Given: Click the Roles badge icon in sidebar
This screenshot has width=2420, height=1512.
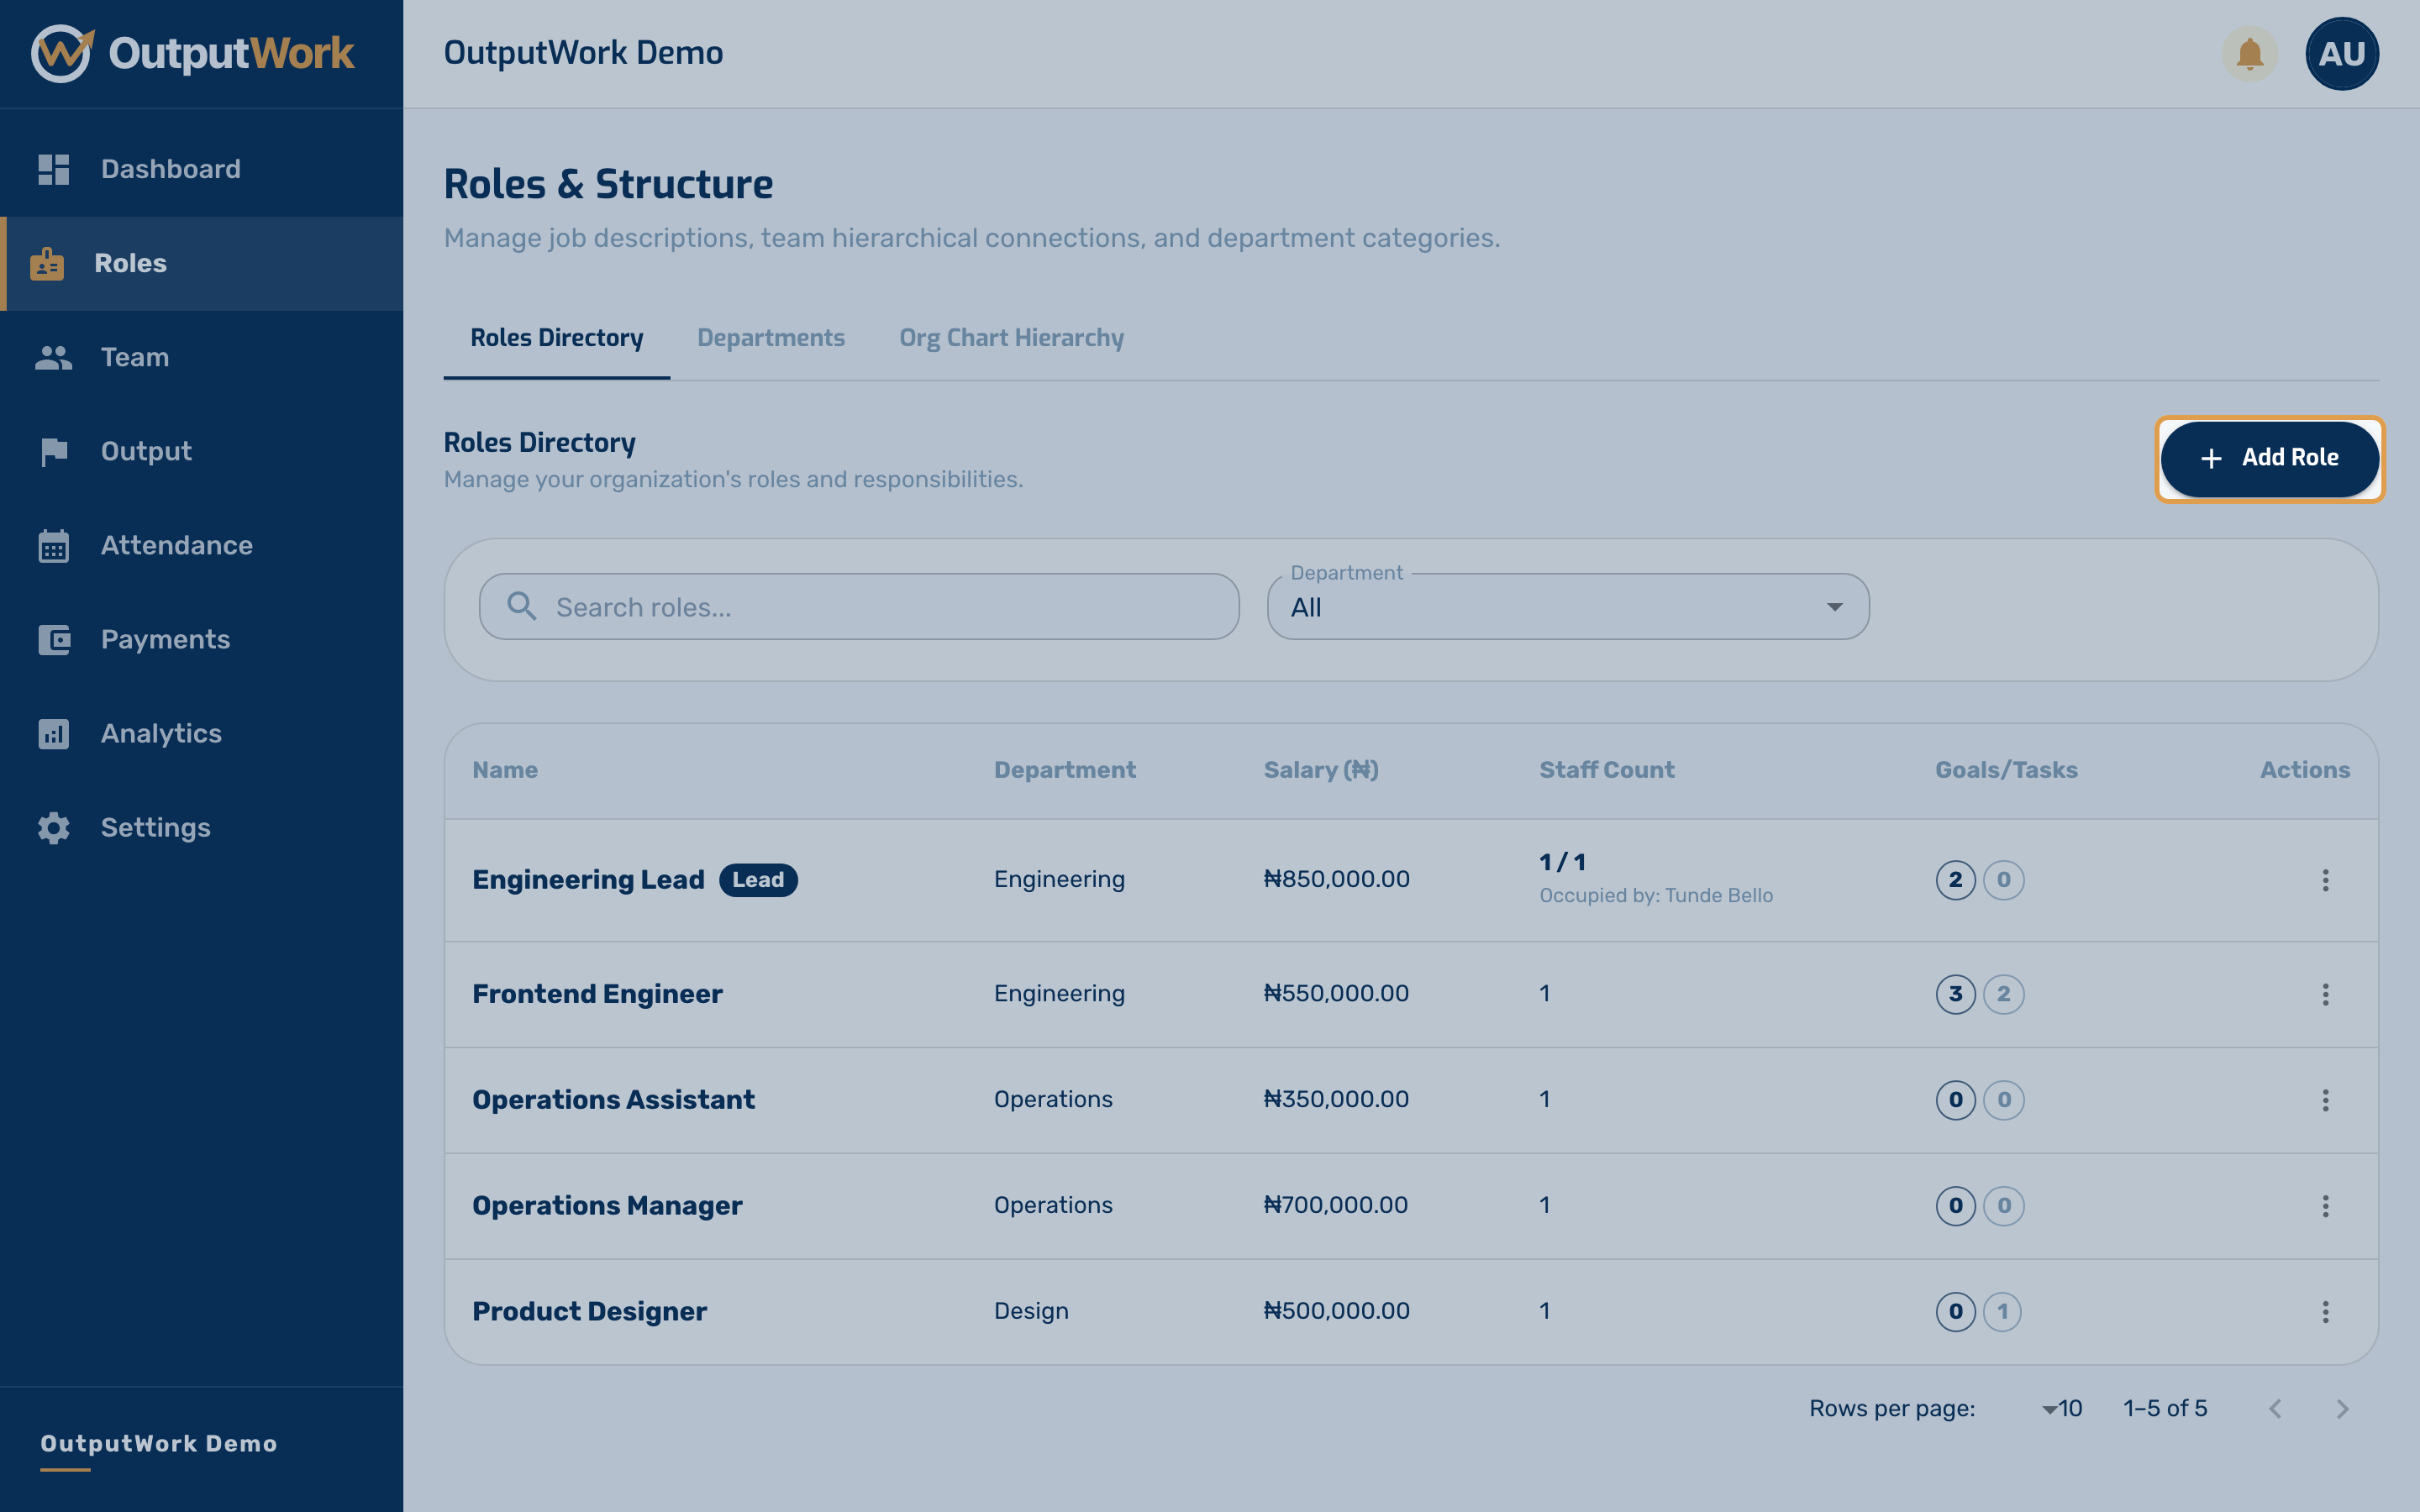Looking at the screenshot, I should (x=47, y=264).
